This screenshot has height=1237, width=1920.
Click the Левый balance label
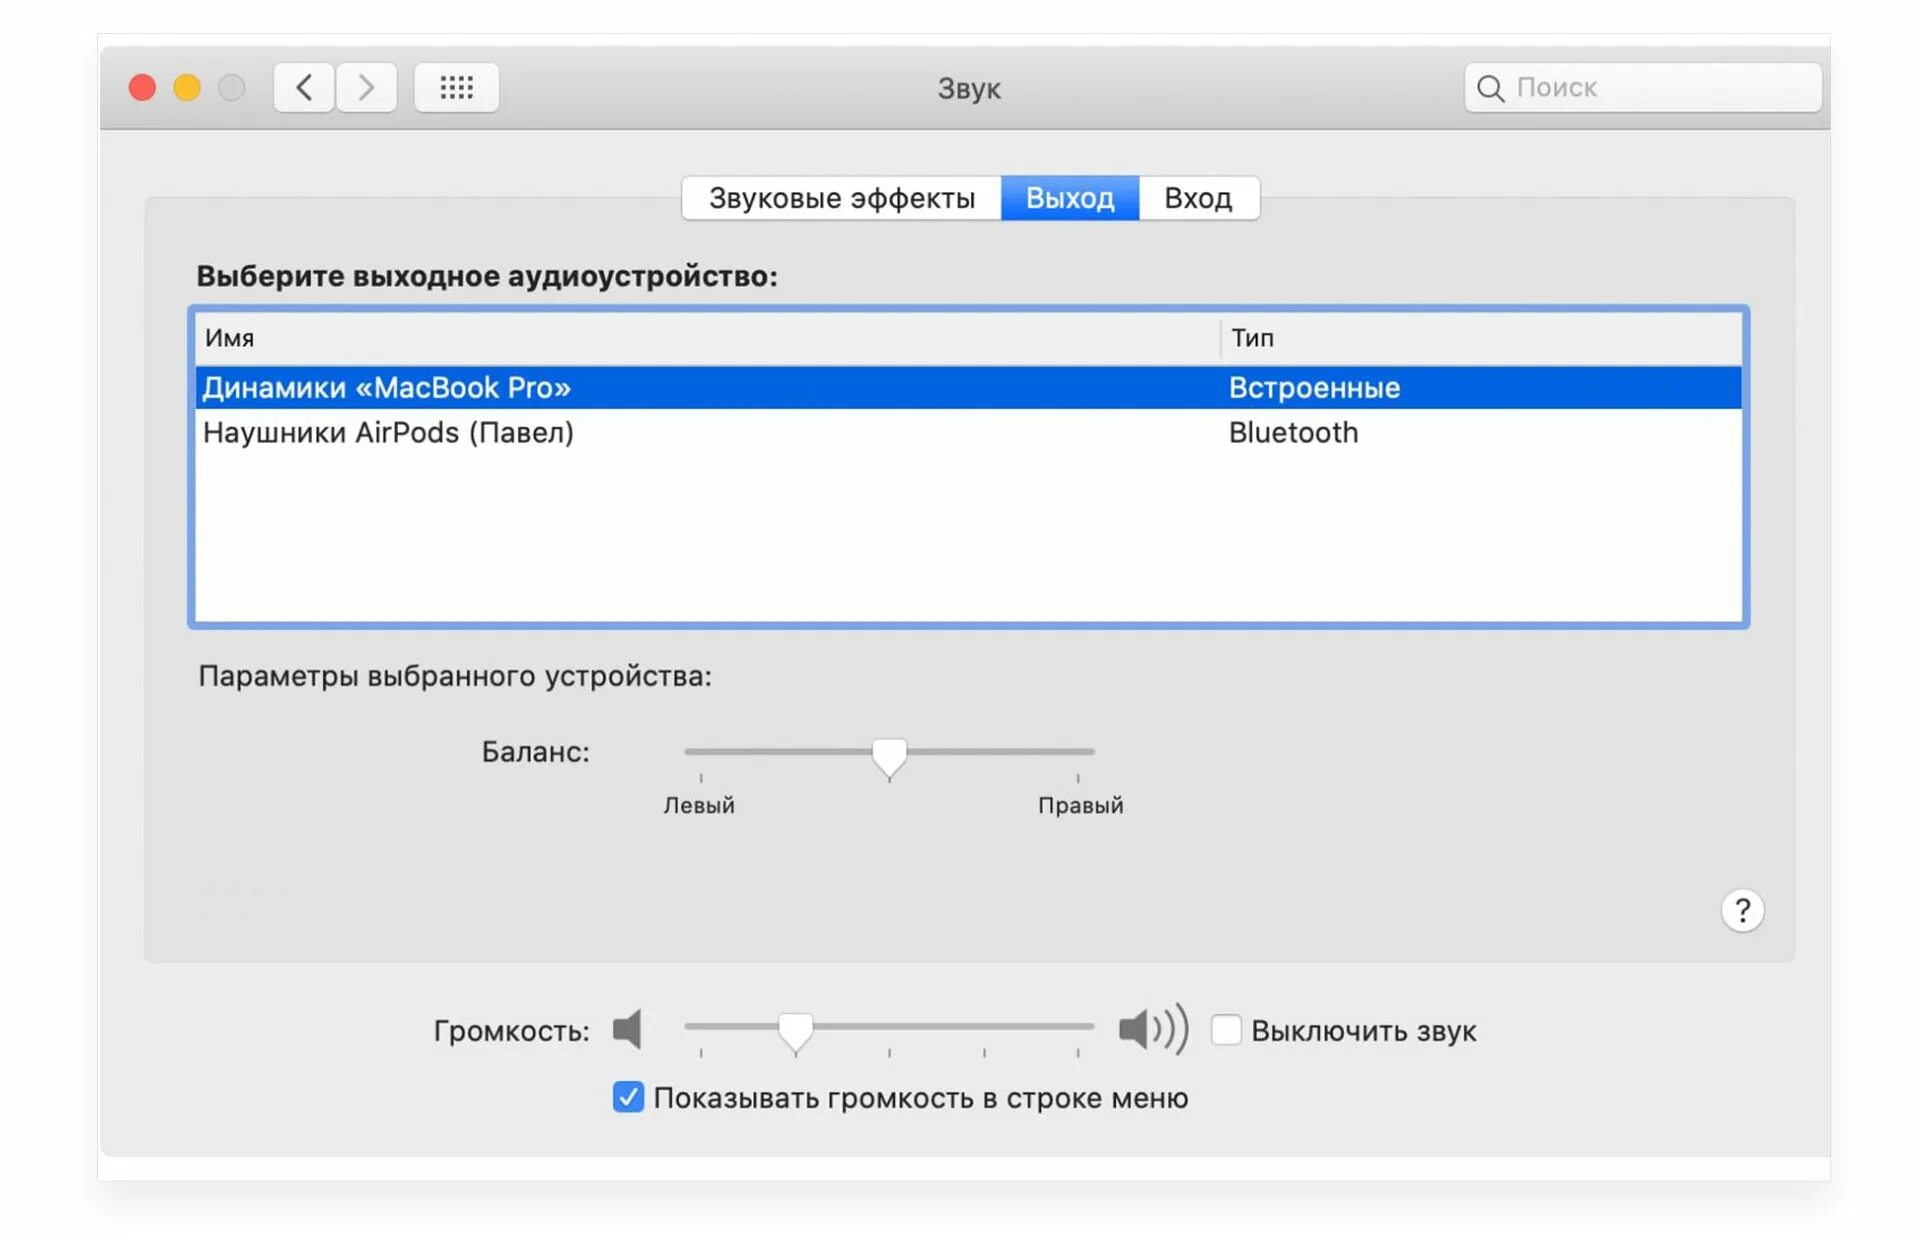pyautogui.click(x=699, y=805)
